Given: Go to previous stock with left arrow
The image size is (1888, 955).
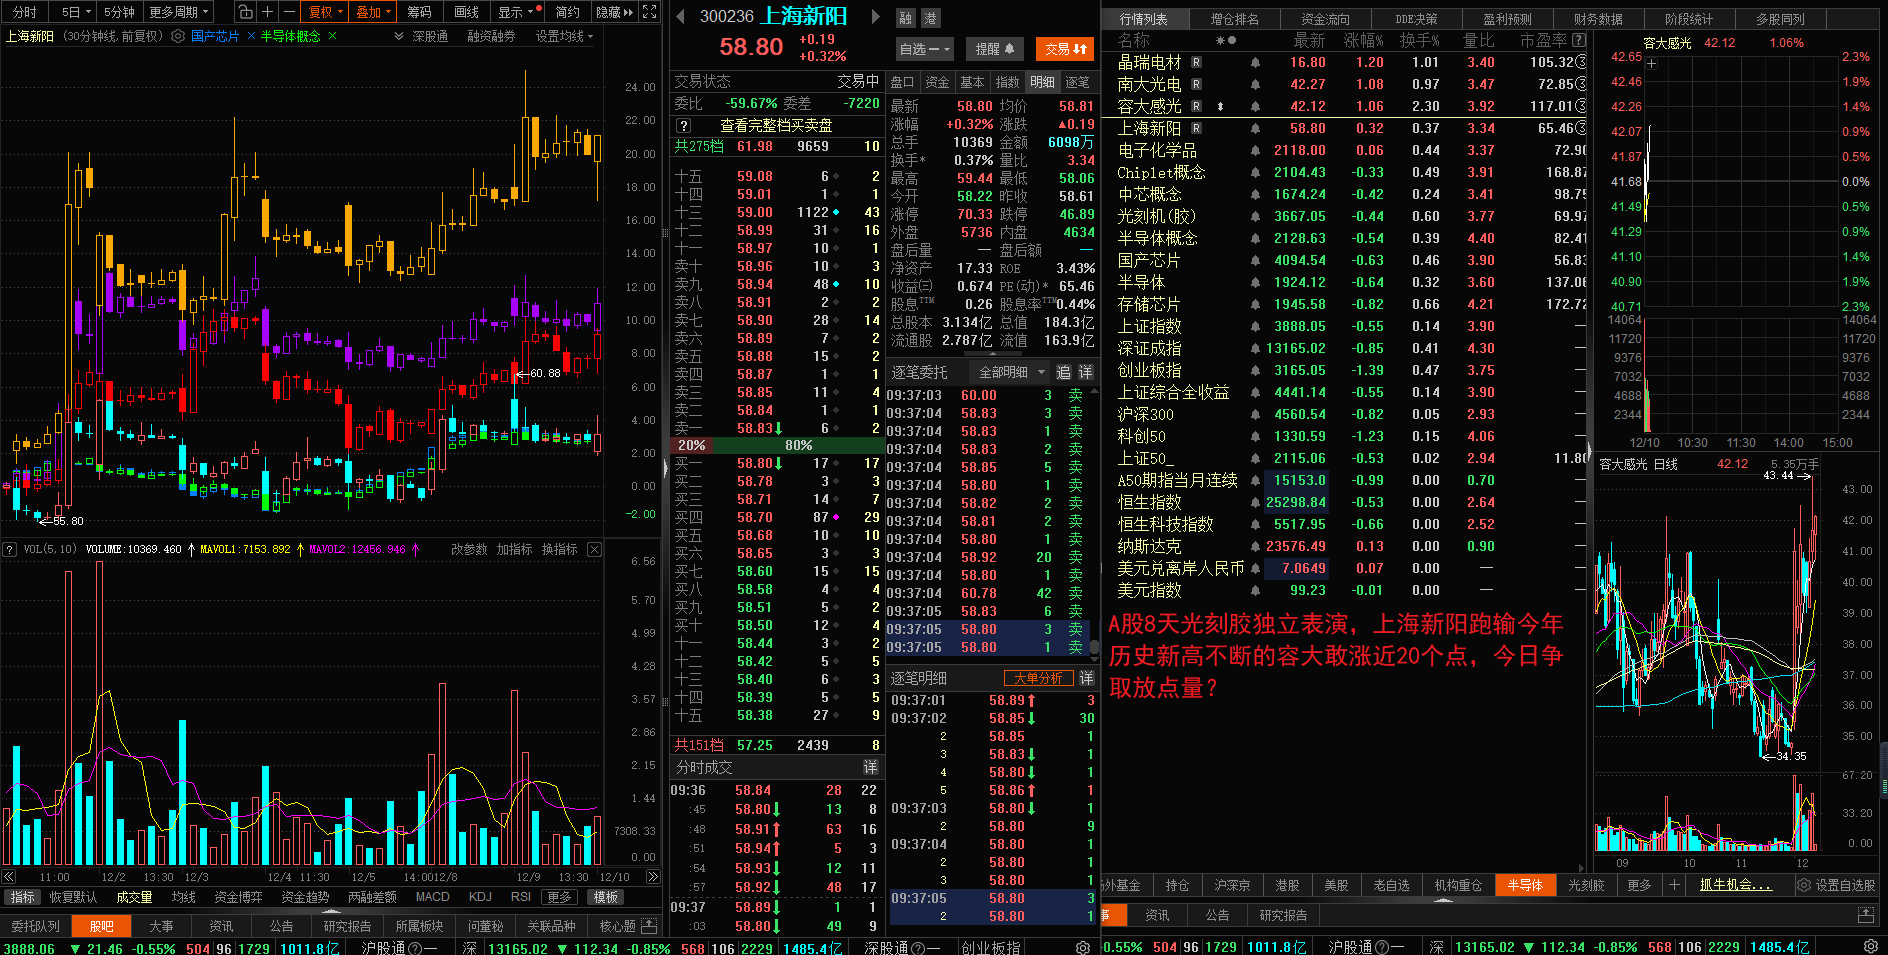Looking at the screenshot, I should 681,16.
